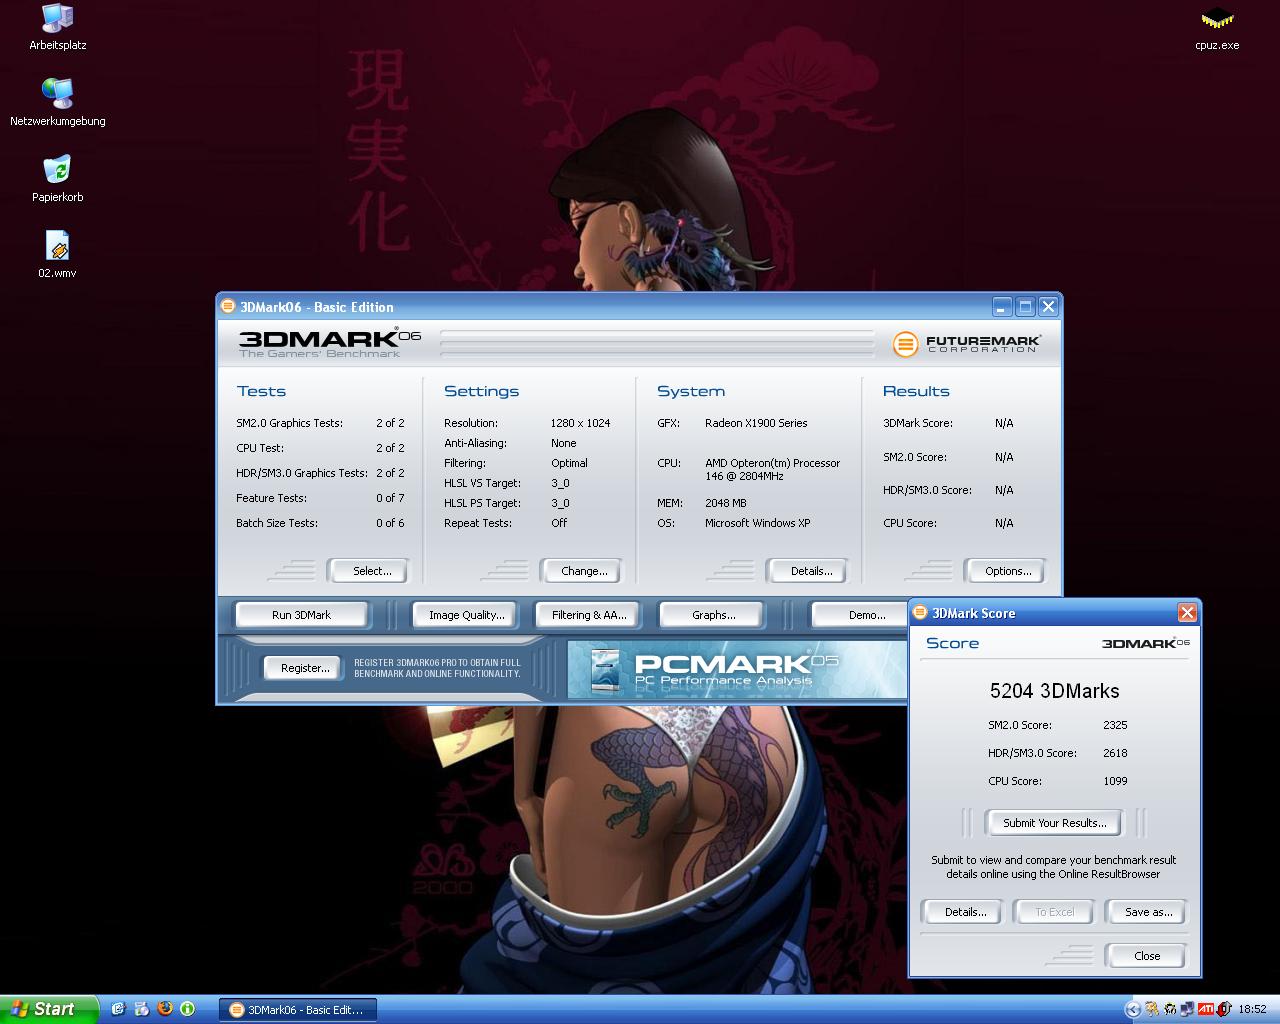The width and height of the screenshot is (1280, 1024).
Task: Click Run 3DMark button
Action: [x=301, y=615]
